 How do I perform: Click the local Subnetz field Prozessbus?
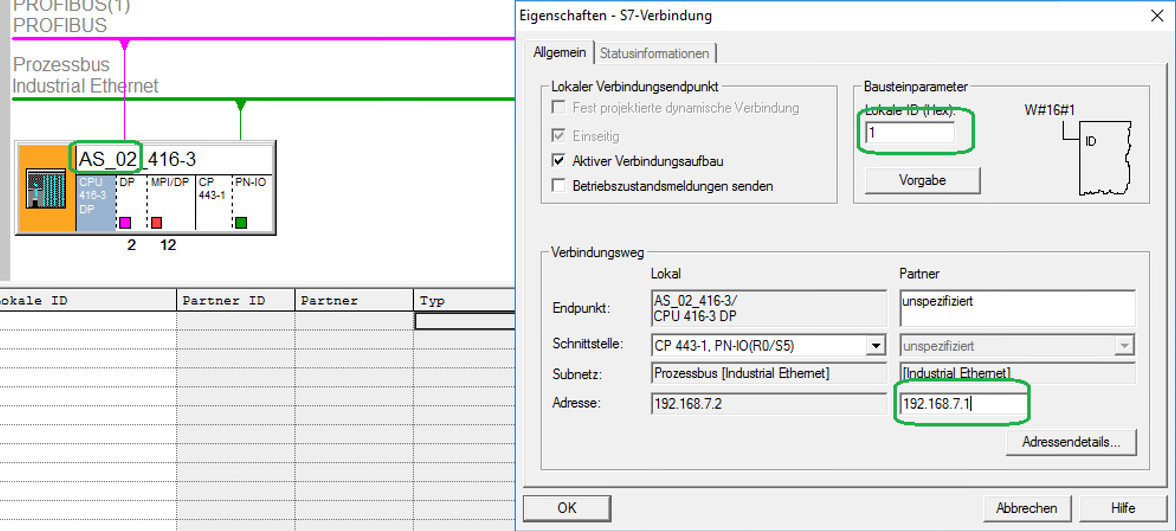click(769, 374)
